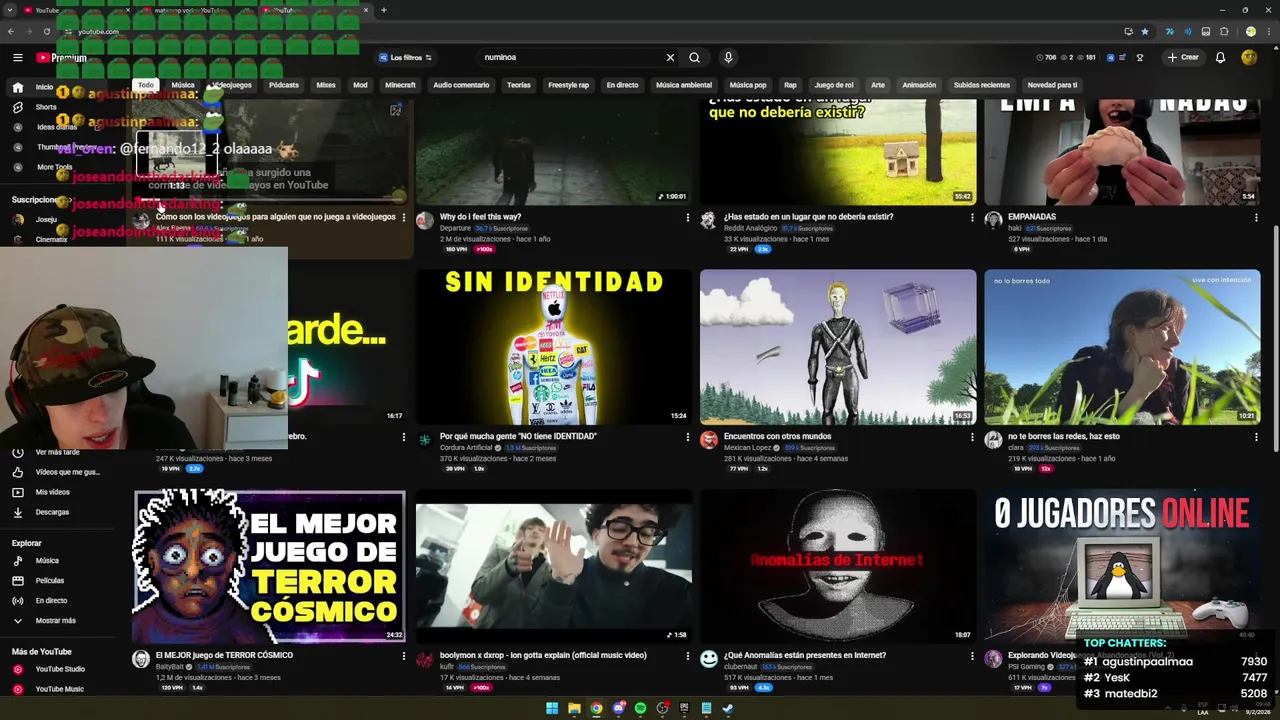The image size is (1280, 720).
Task: Select the Juego de rol filter chip
Action: pos(834,85)
